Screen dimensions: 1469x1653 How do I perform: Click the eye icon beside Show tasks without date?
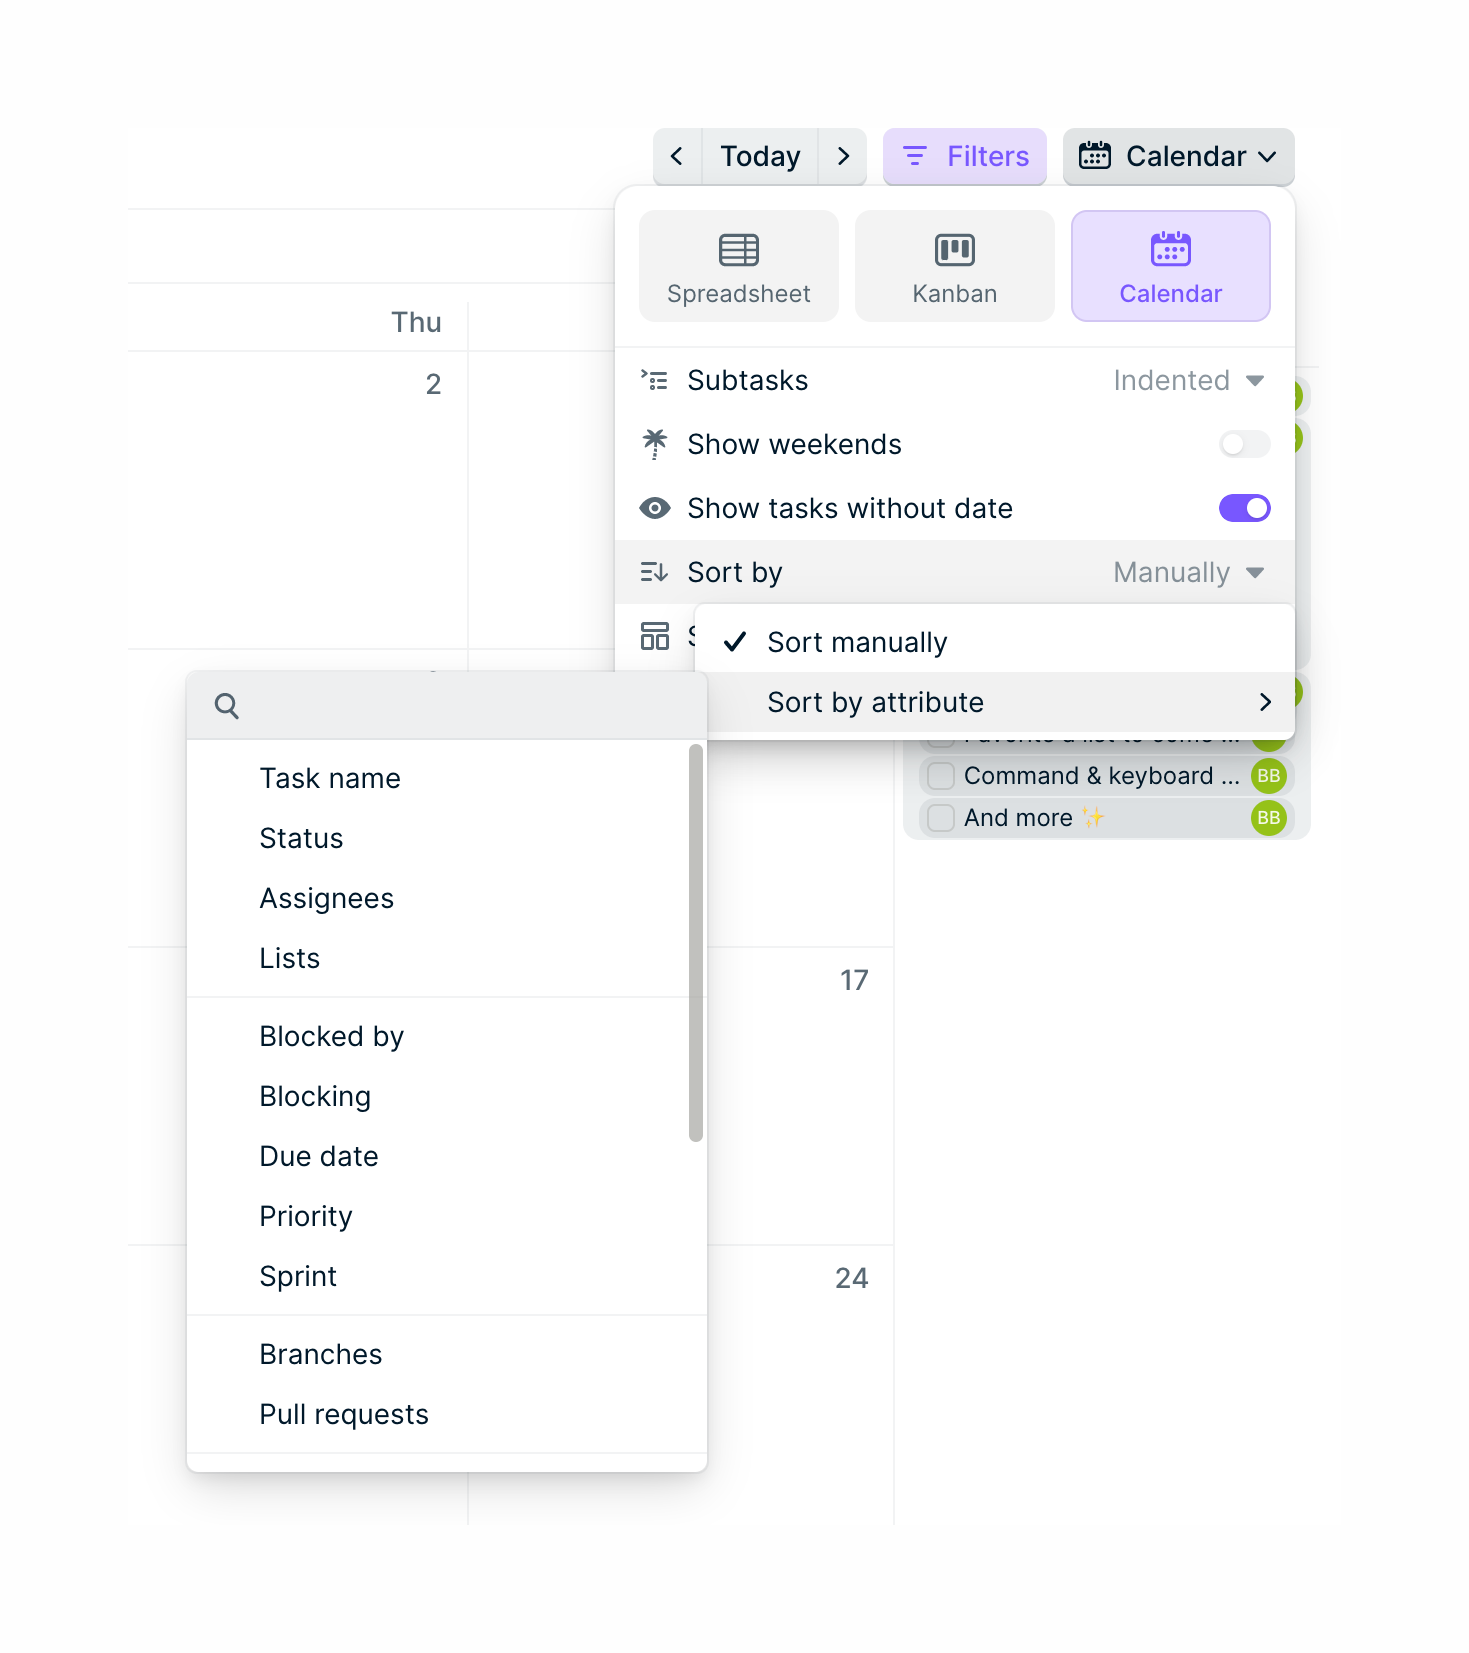tap(655, 508)
